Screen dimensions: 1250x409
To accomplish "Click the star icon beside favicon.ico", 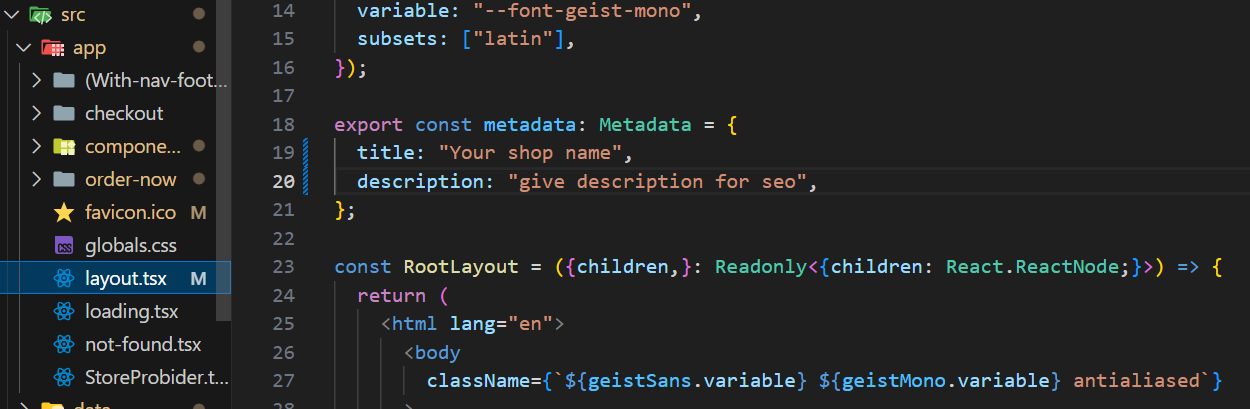I will pos(64,213).
